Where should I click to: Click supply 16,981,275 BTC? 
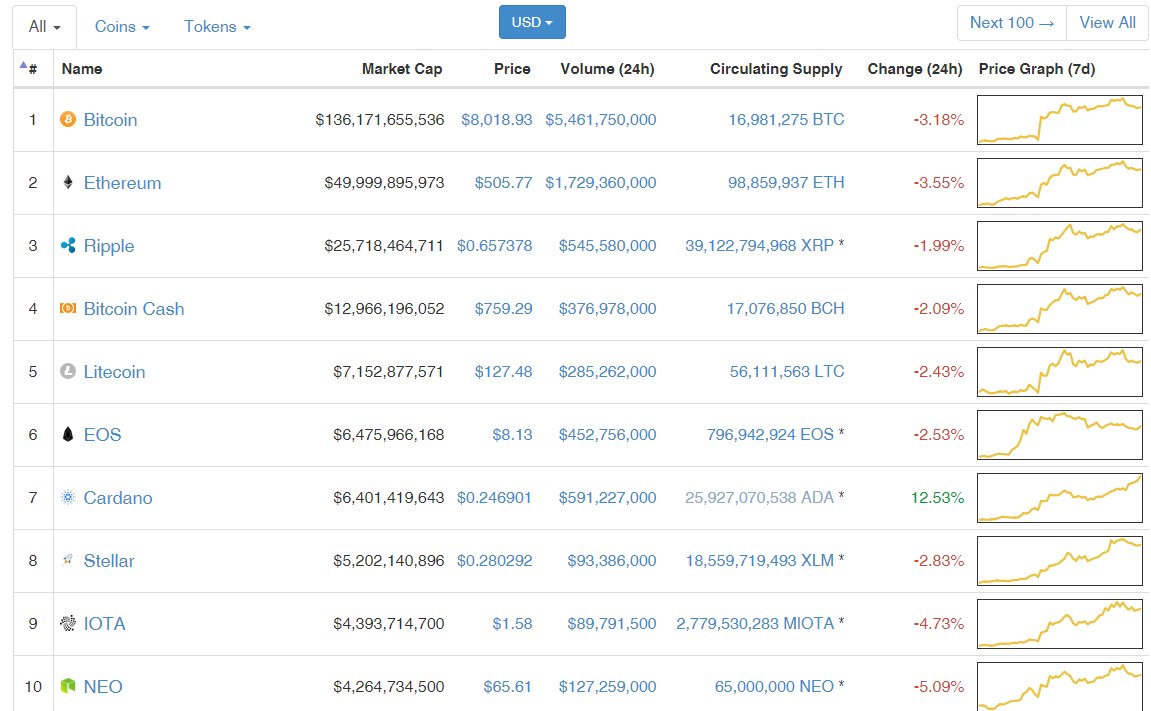(x=786, y=120)
